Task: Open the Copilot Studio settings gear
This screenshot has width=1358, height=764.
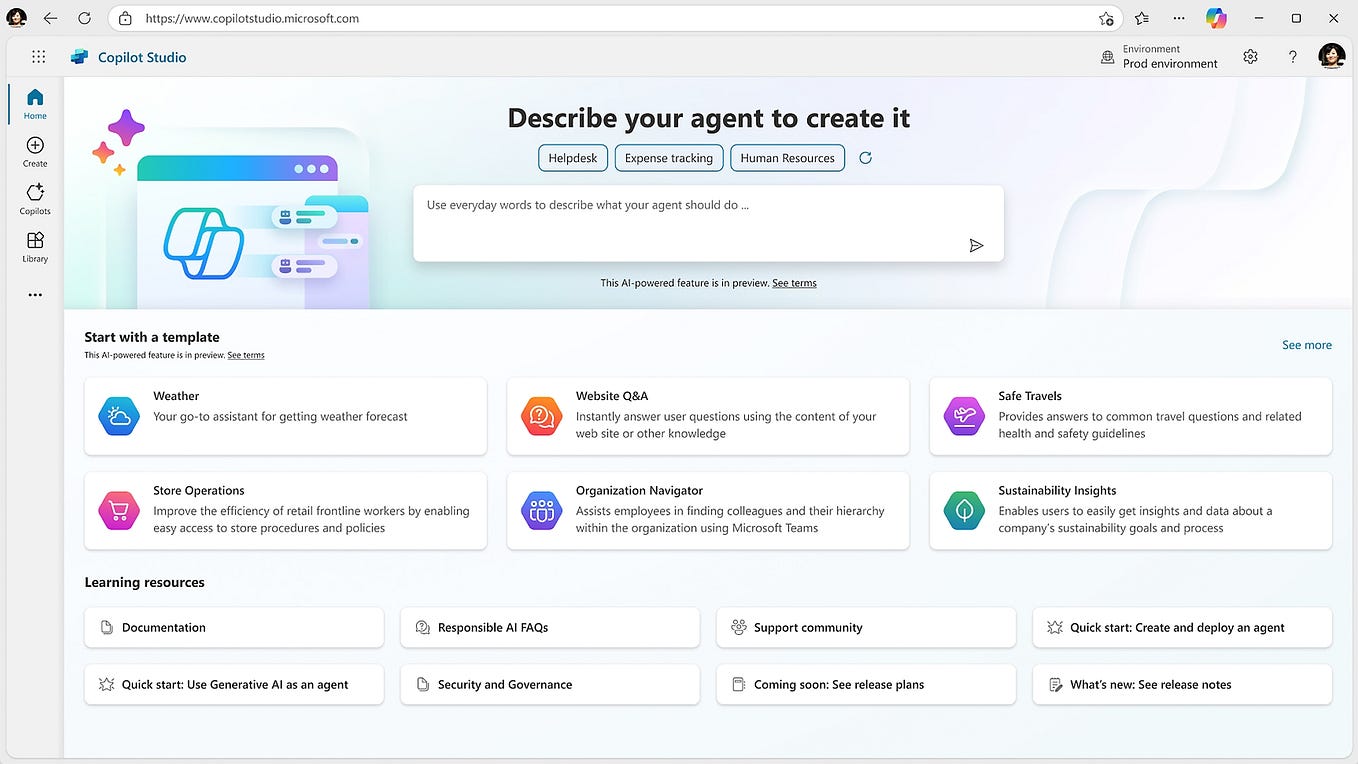Action: pyautogui.click(x=1250, y=56)
